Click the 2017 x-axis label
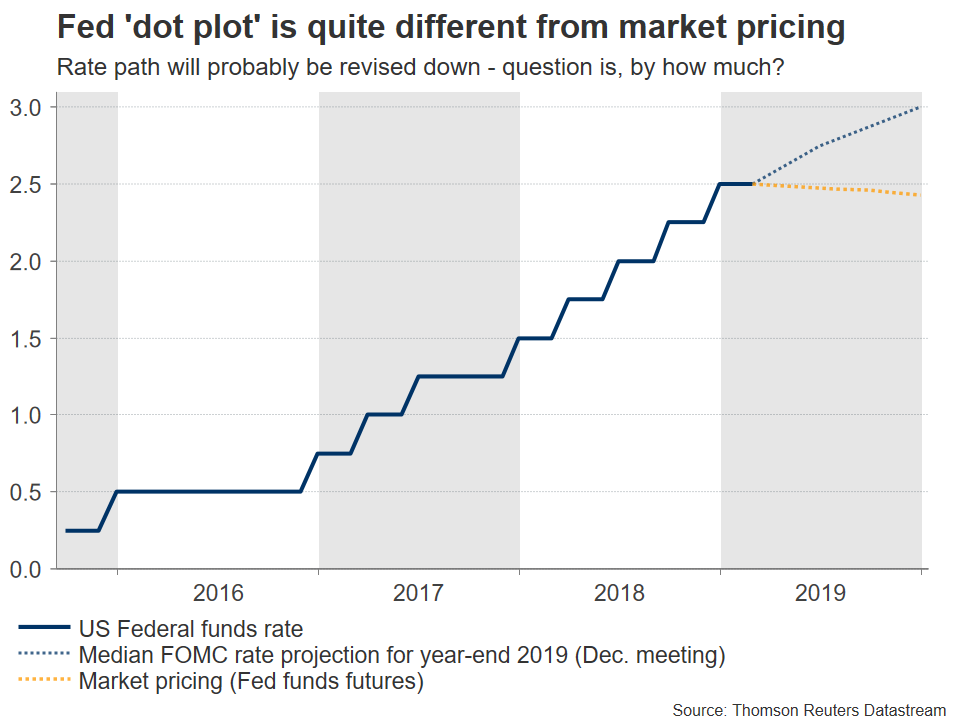 click(x=419, y=593)
